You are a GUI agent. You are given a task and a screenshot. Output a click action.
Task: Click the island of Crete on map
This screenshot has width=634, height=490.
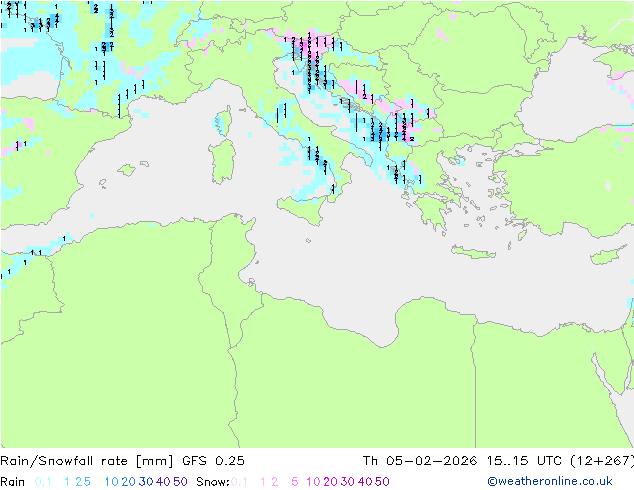[473, 252]
